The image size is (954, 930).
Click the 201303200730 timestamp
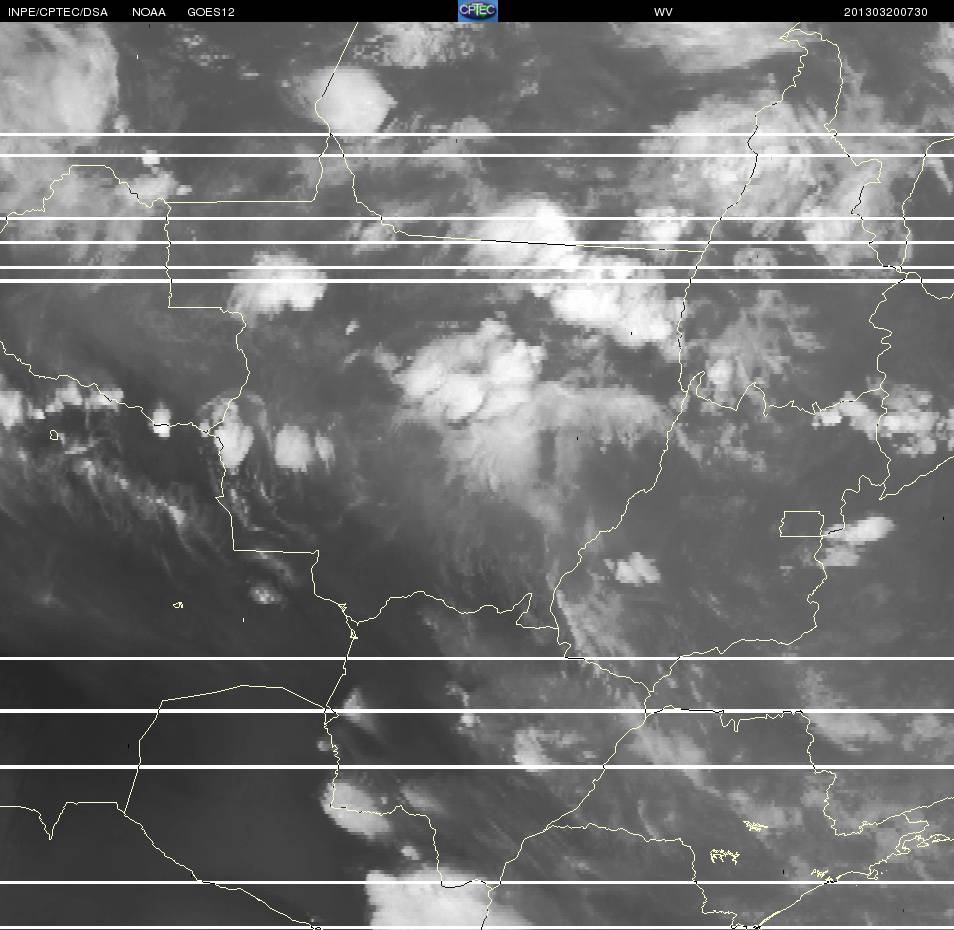885,12
